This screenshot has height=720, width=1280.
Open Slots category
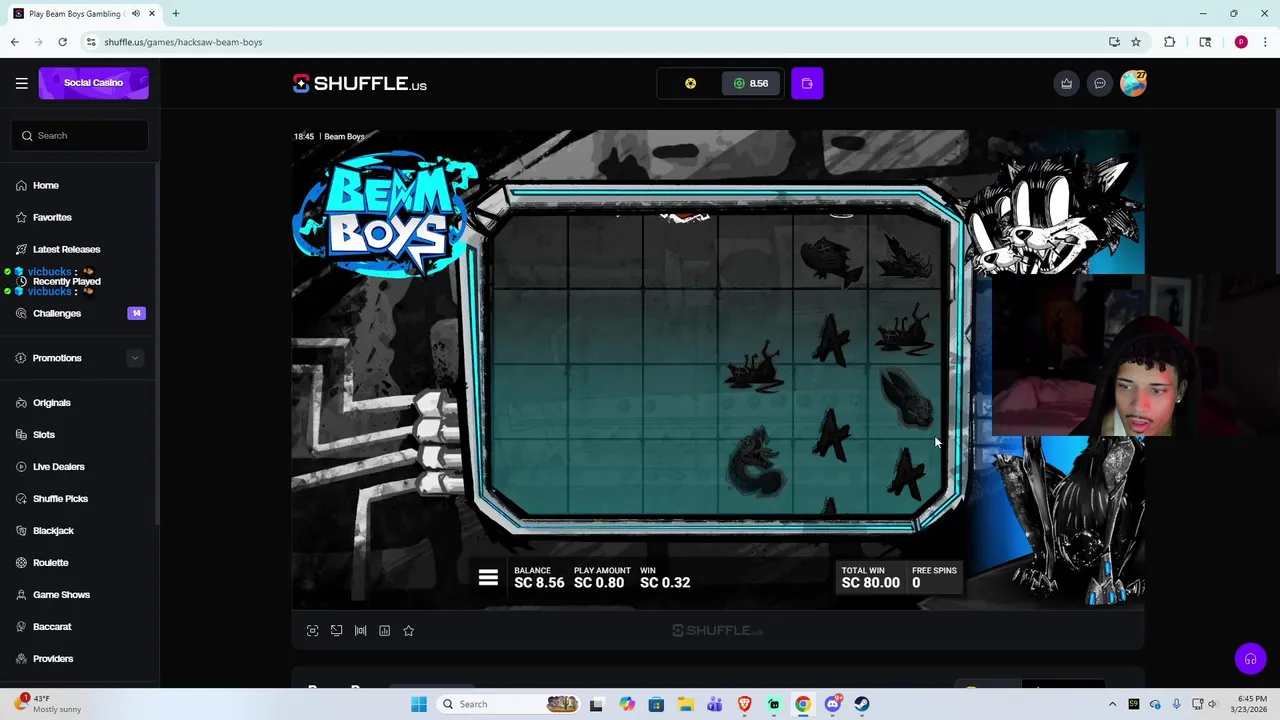point(44,434)
